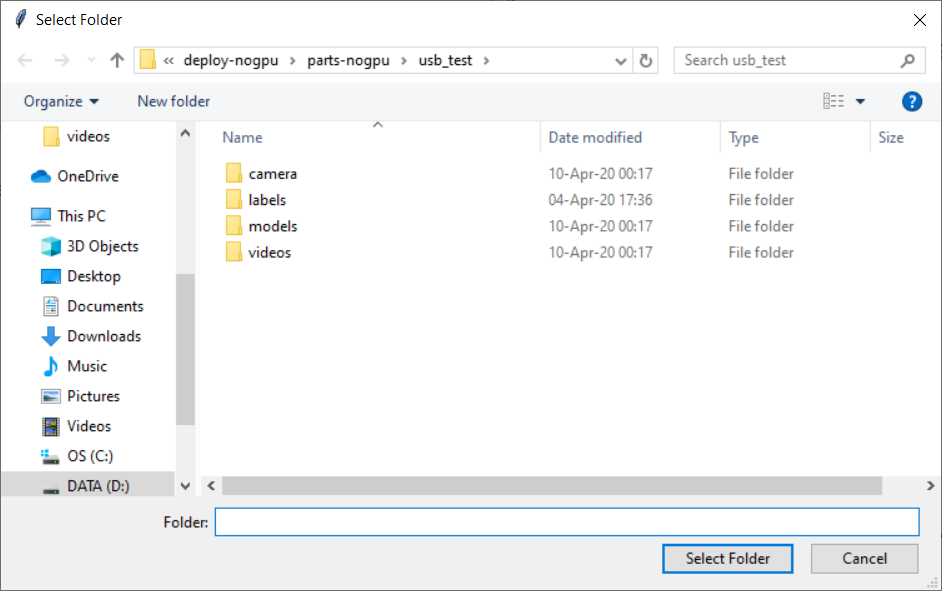Select OneDrive in navigation pane

(x=88, y=176)
